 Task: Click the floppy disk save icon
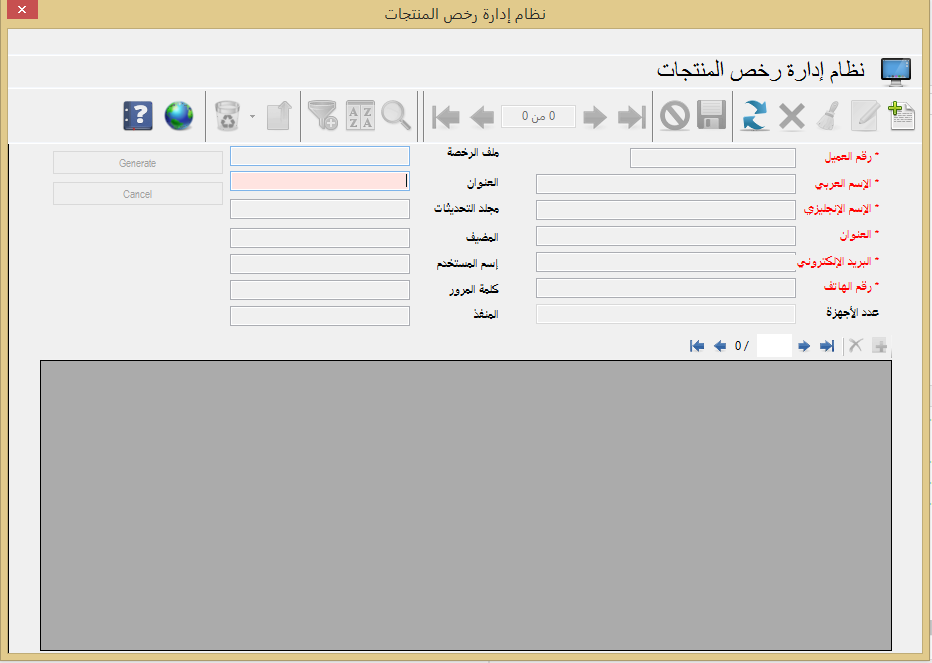click(x=711, y=116)
